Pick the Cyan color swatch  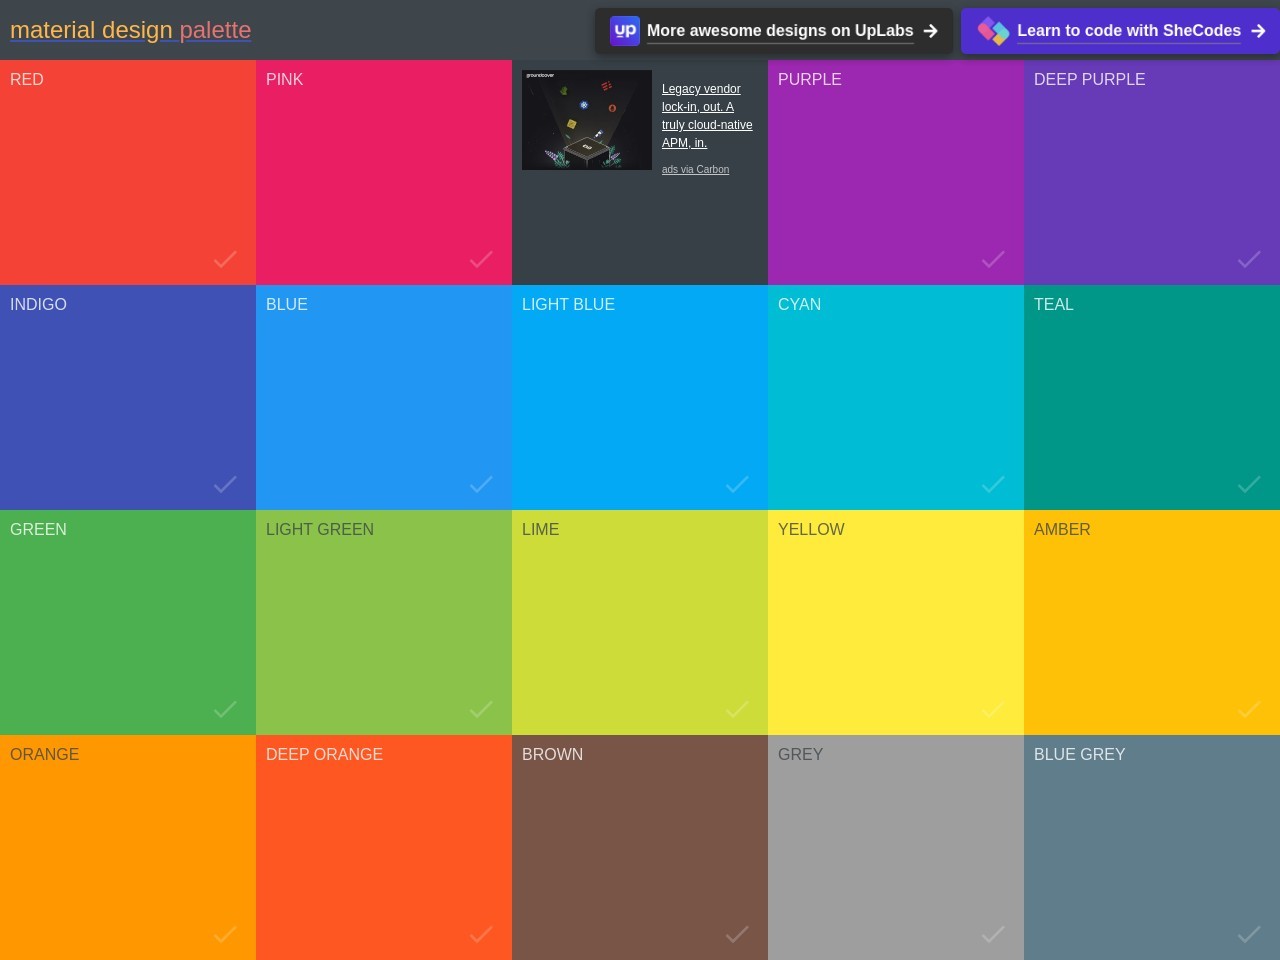895,397
